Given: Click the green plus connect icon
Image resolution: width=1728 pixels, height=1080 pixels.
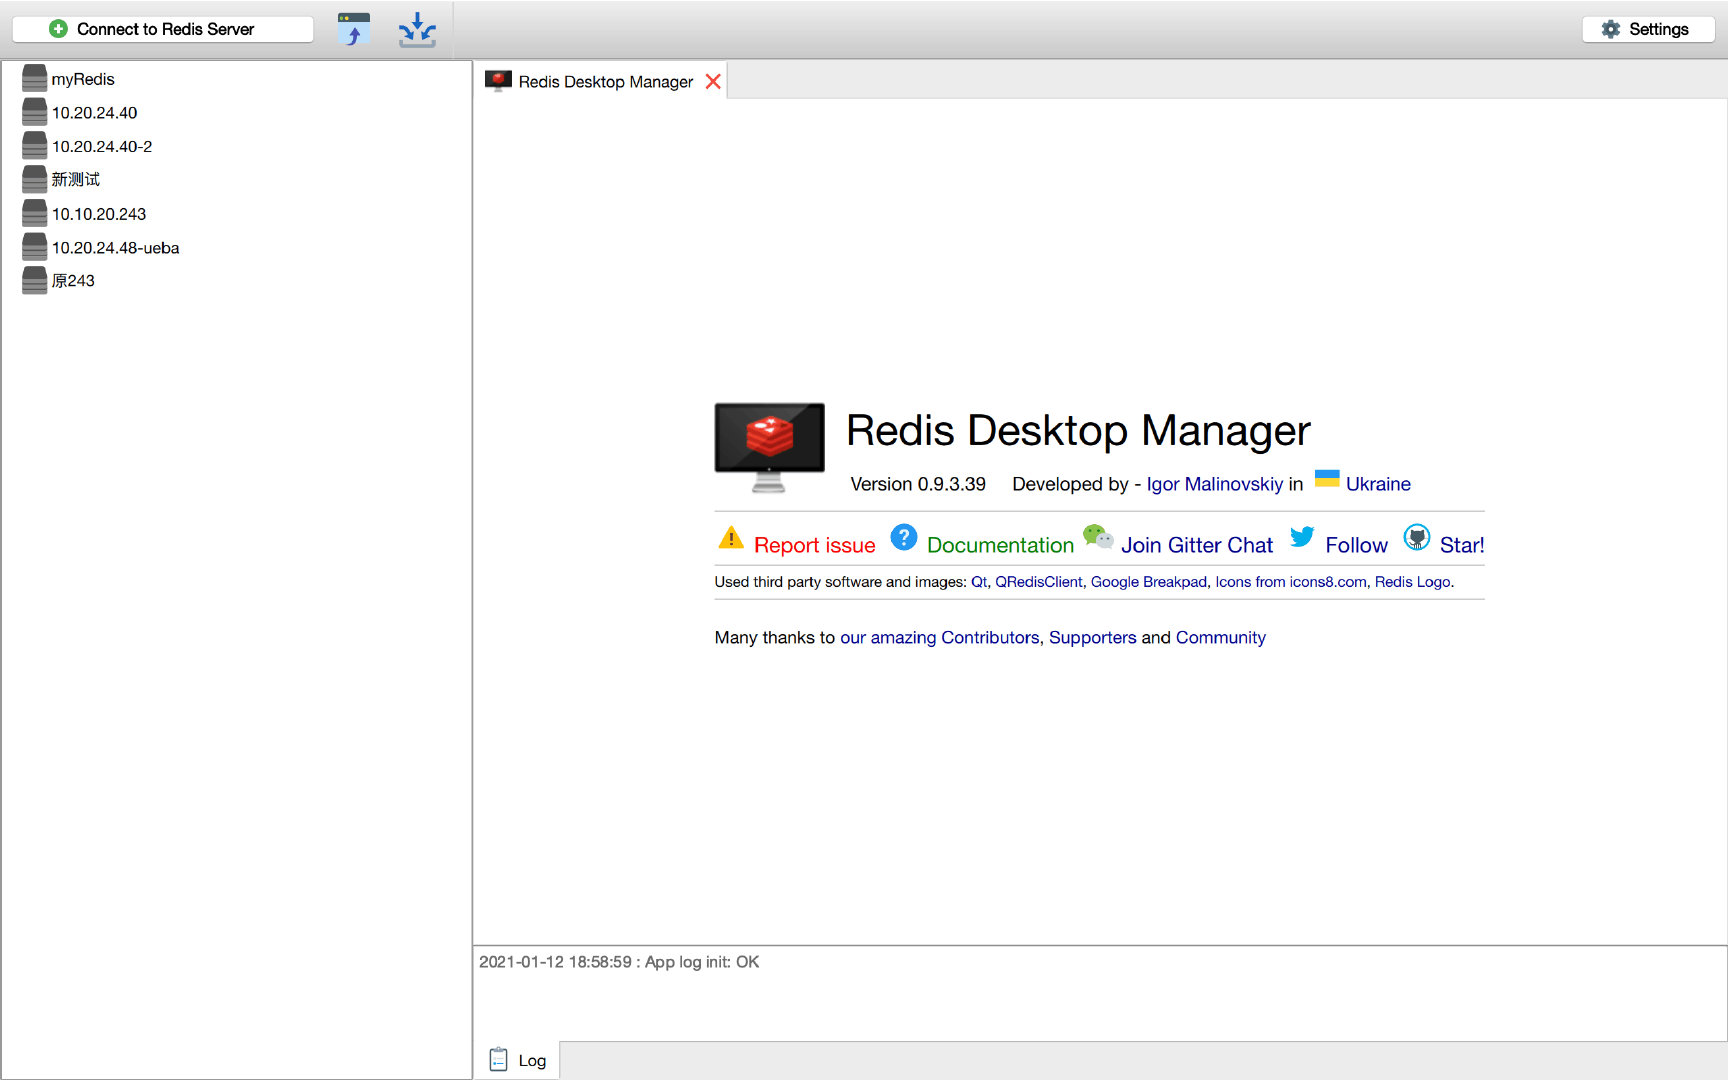Looking at the screenshot, I should pyautogui.click(x=59, y=29).
